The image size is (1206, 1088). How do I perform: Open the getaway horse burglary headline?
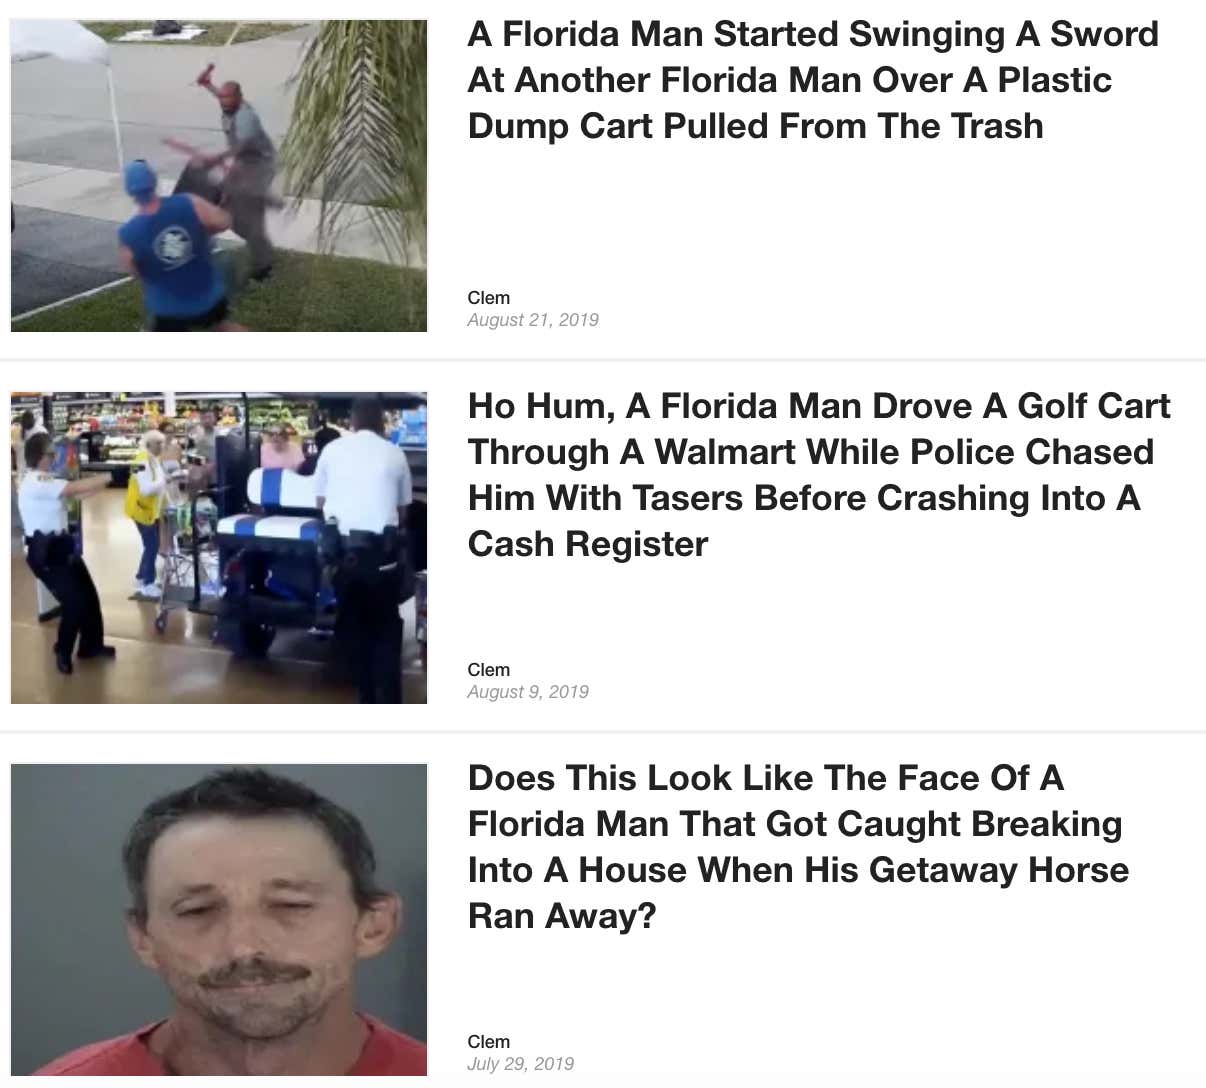tap(798, 847)
